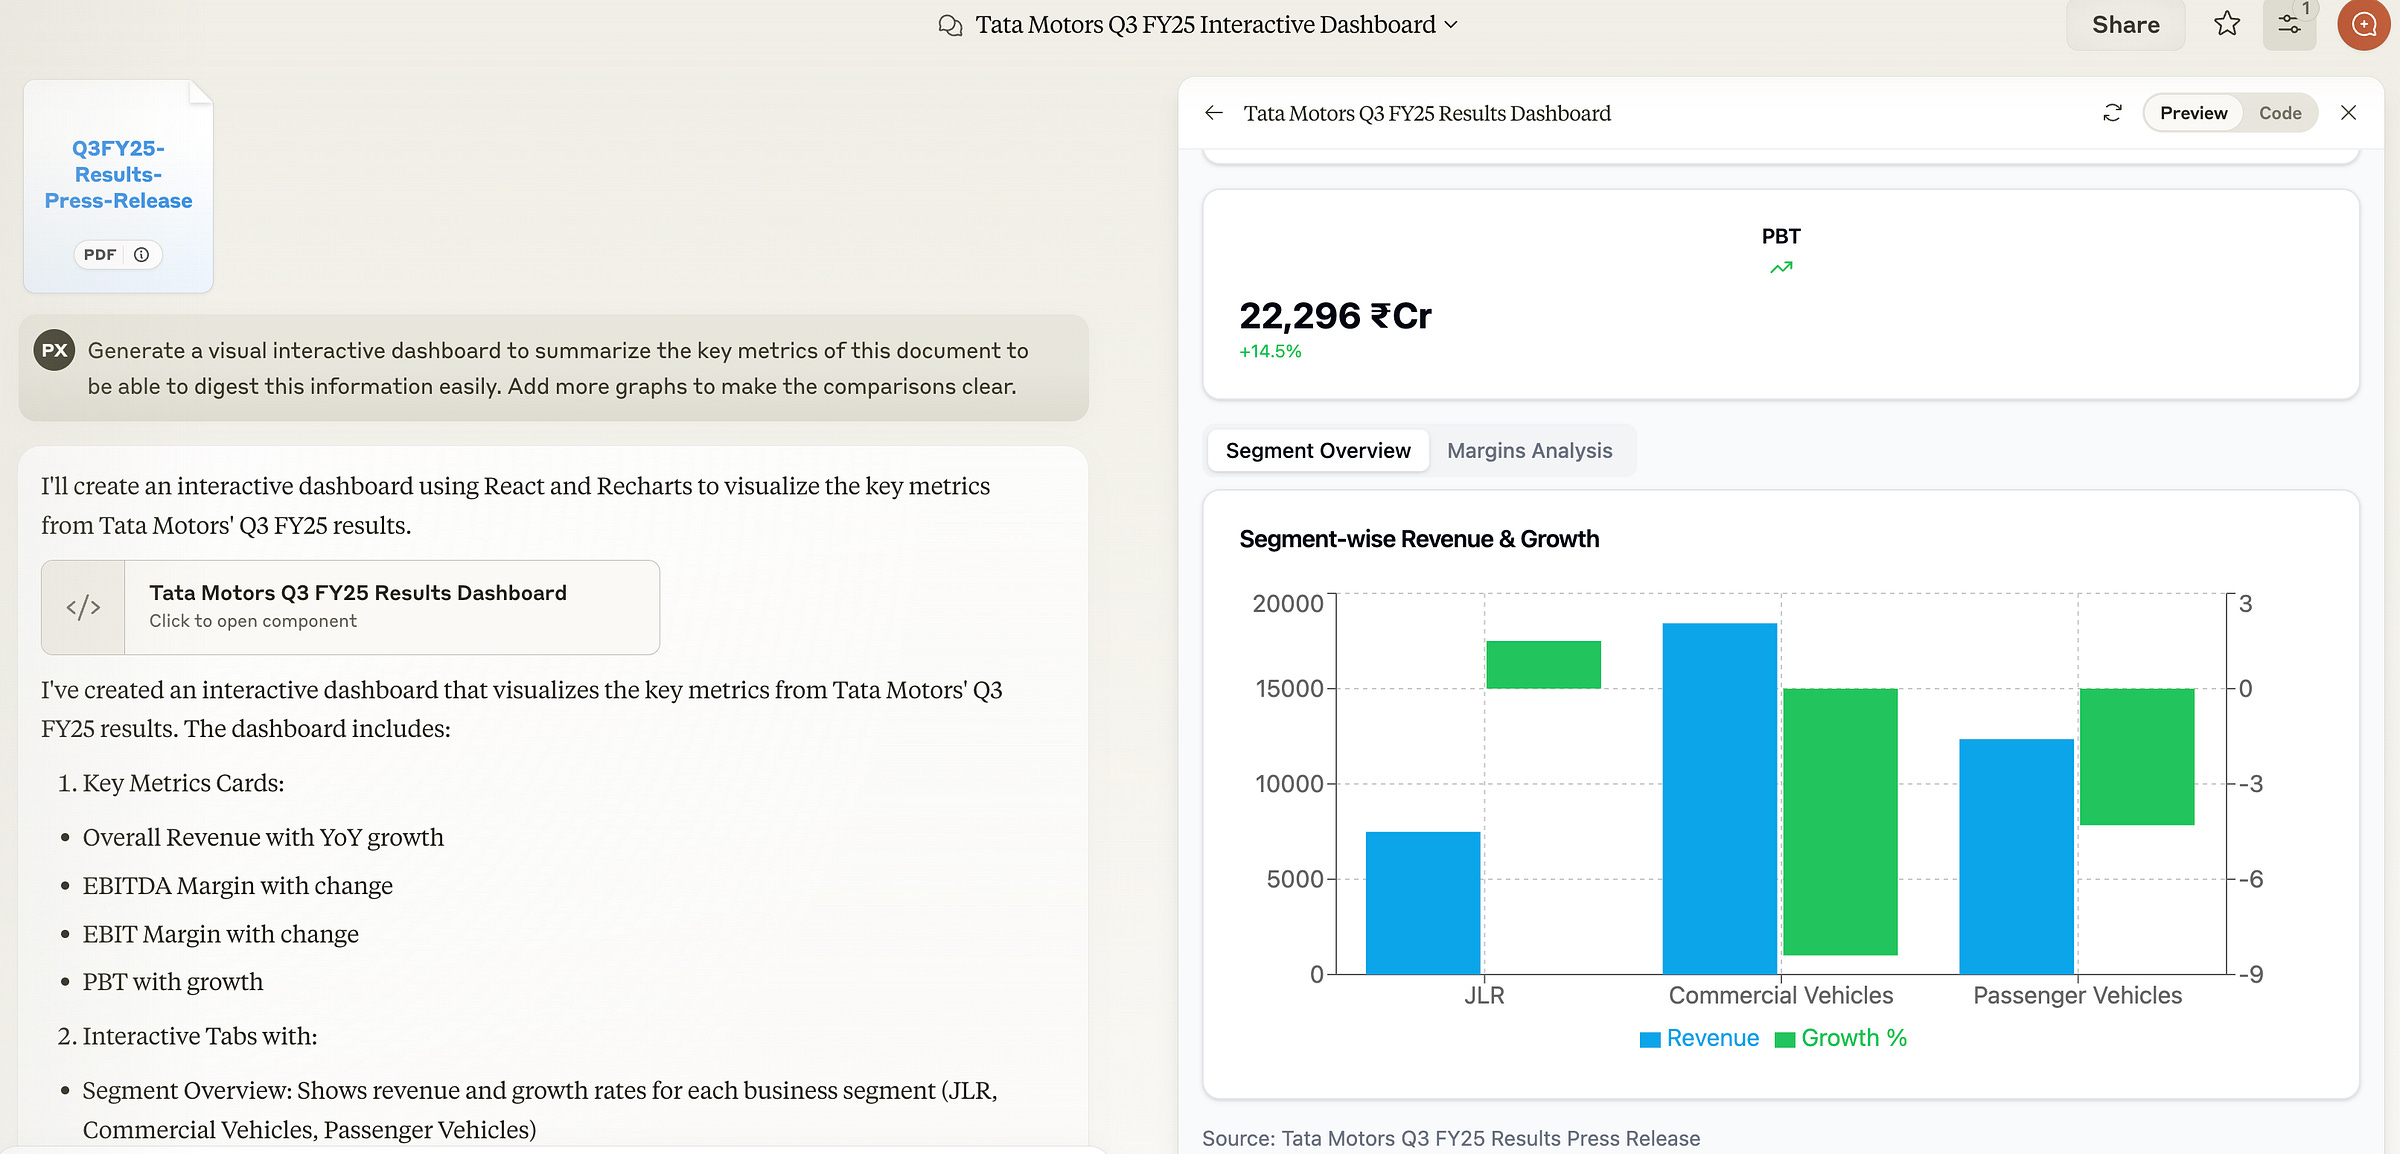This screenshot has width=2400, height=1154.
Task: Close the artifact preview panel
Action: coord(2349,113)
